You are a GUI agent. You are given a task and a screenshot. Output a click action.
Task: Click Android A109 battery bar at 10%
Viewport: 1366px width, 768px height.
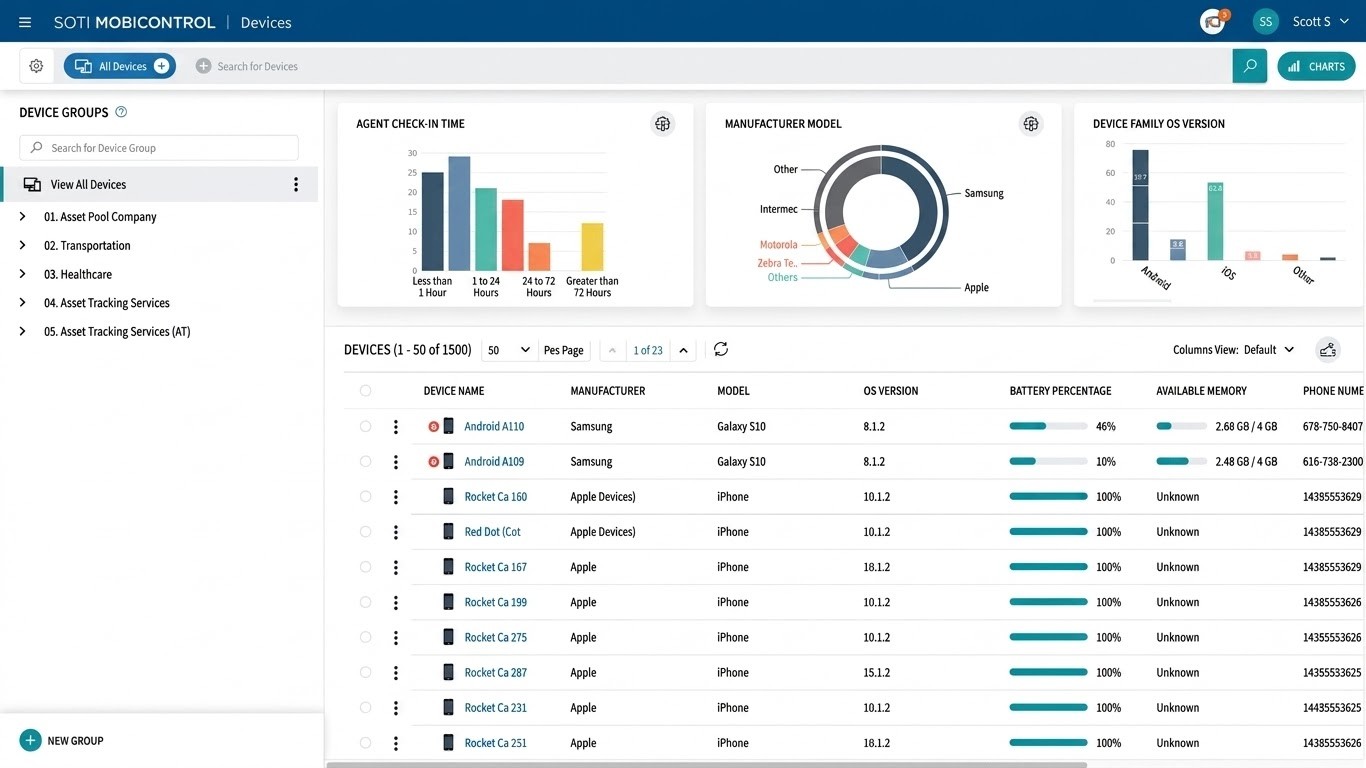(1048, 462)
